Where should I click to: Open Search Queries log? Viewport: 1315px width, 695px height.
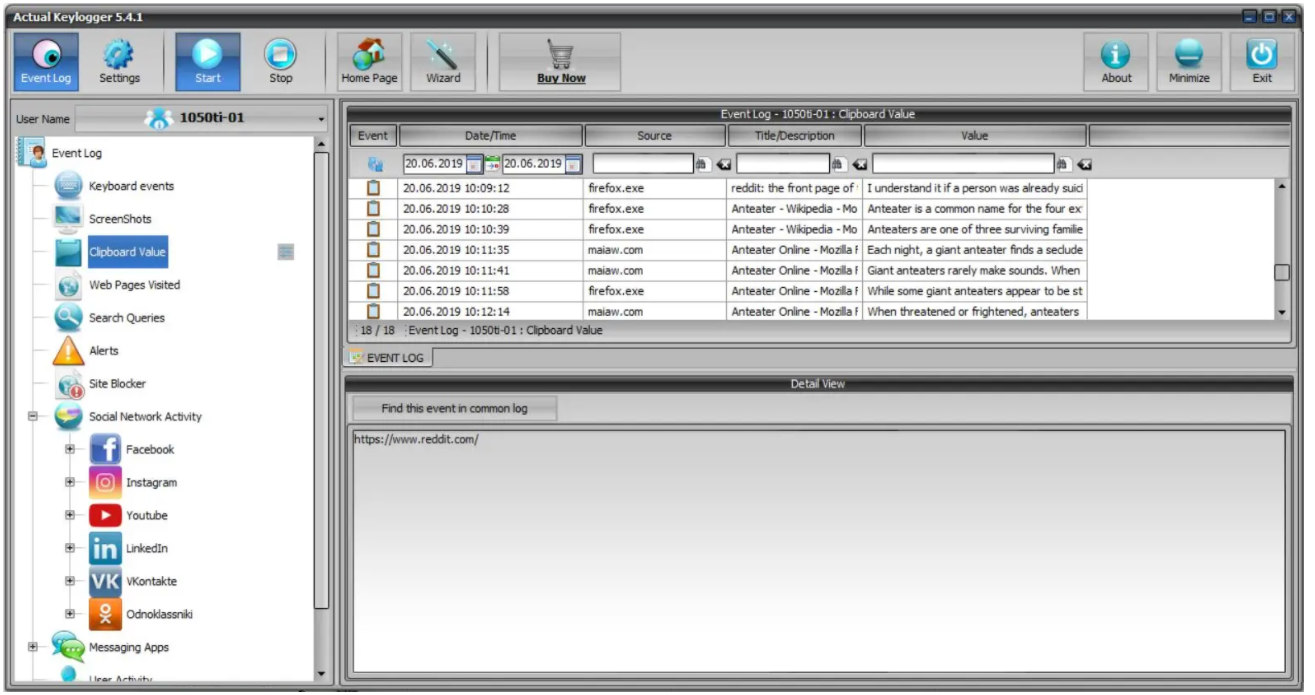point(126,318)
